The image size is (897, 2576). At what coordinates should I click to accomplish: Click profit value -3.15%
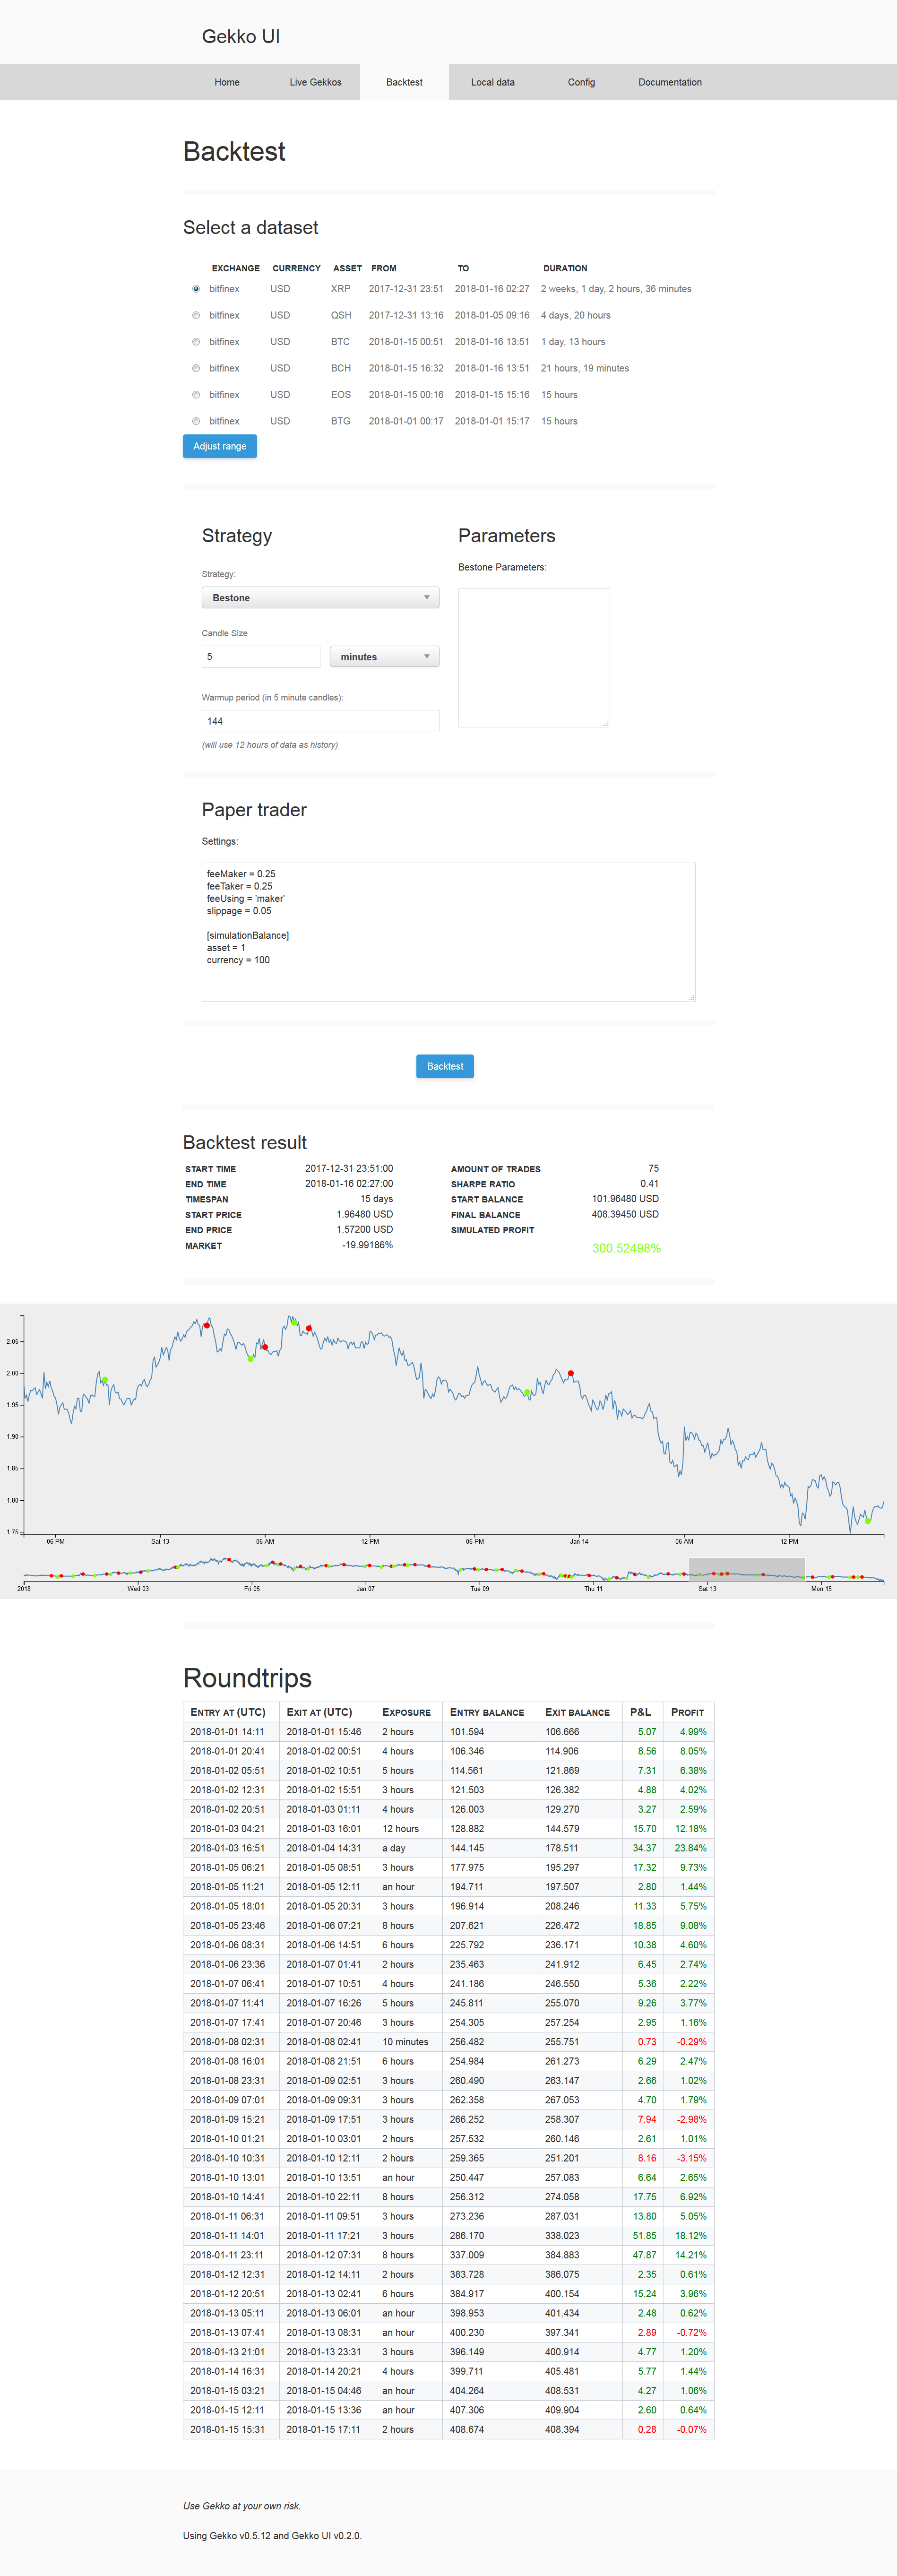tap(692, 2158)
